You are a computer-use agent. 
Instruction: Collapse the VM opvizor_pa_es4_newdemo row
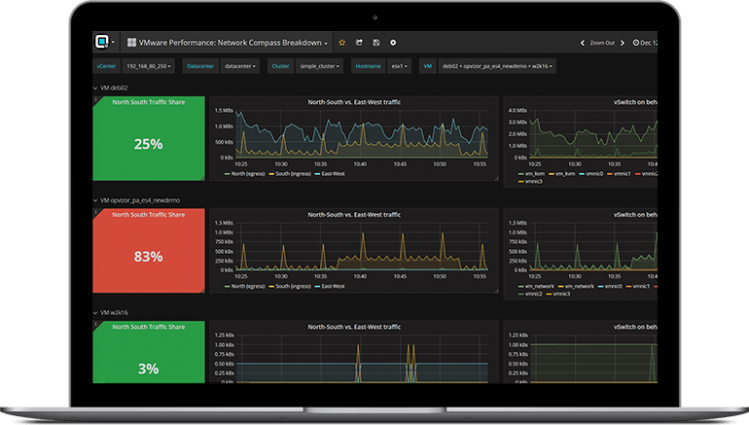tap(137, 200)
